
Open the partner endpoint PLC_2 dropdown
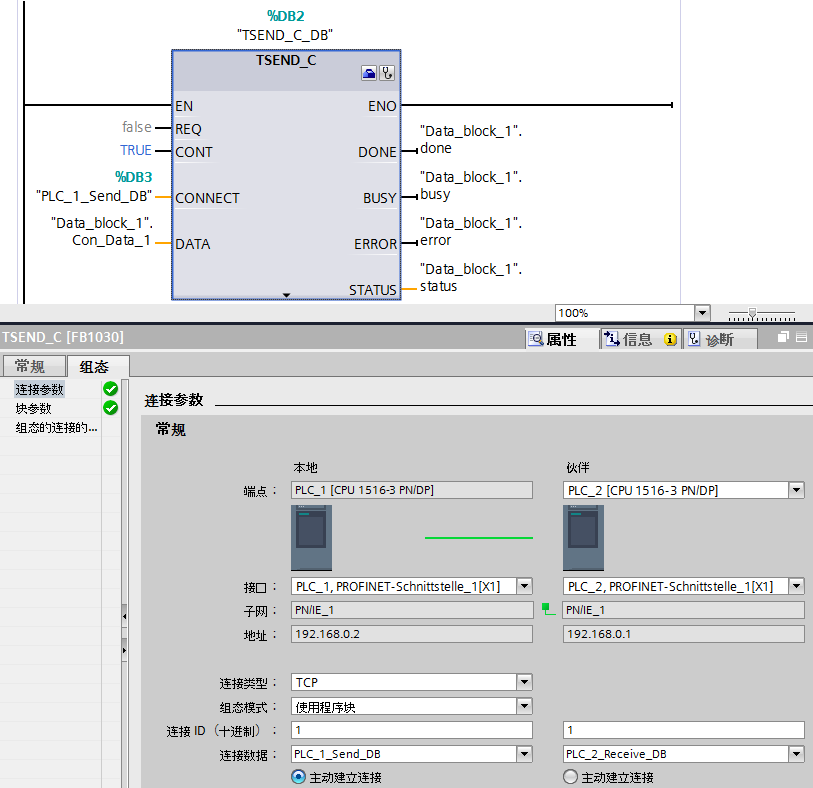(796, 490)
